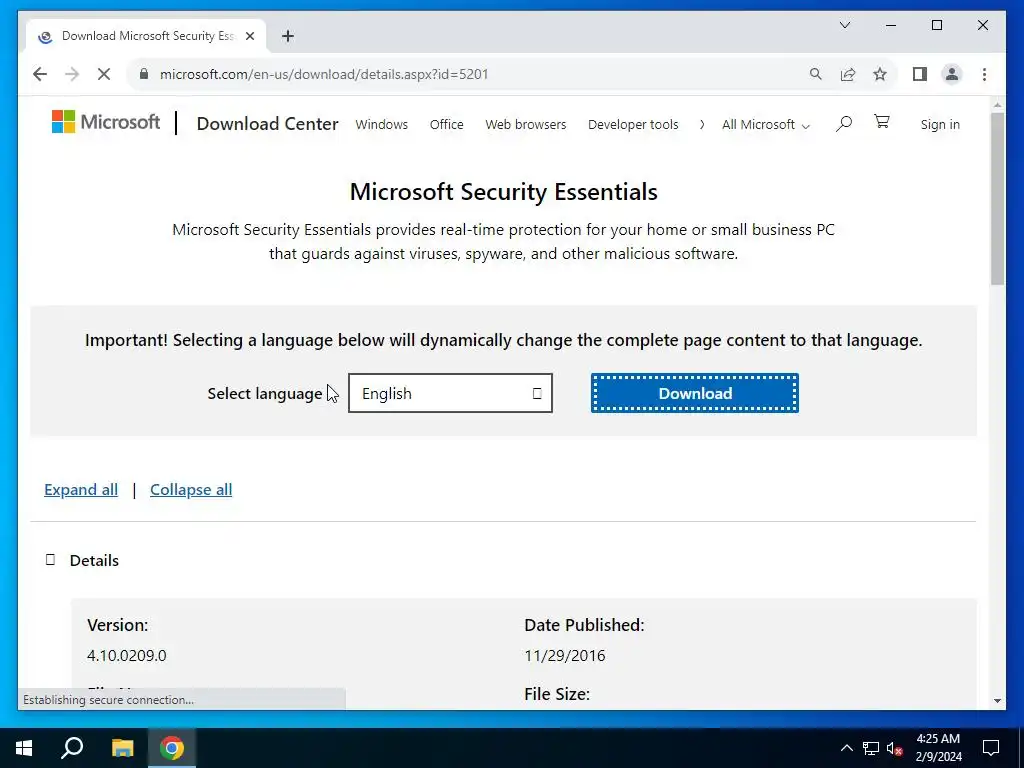This screenshot has height=768, width=1024.
Task: Toggle the Chrome side panel
Action: point(920,74)
